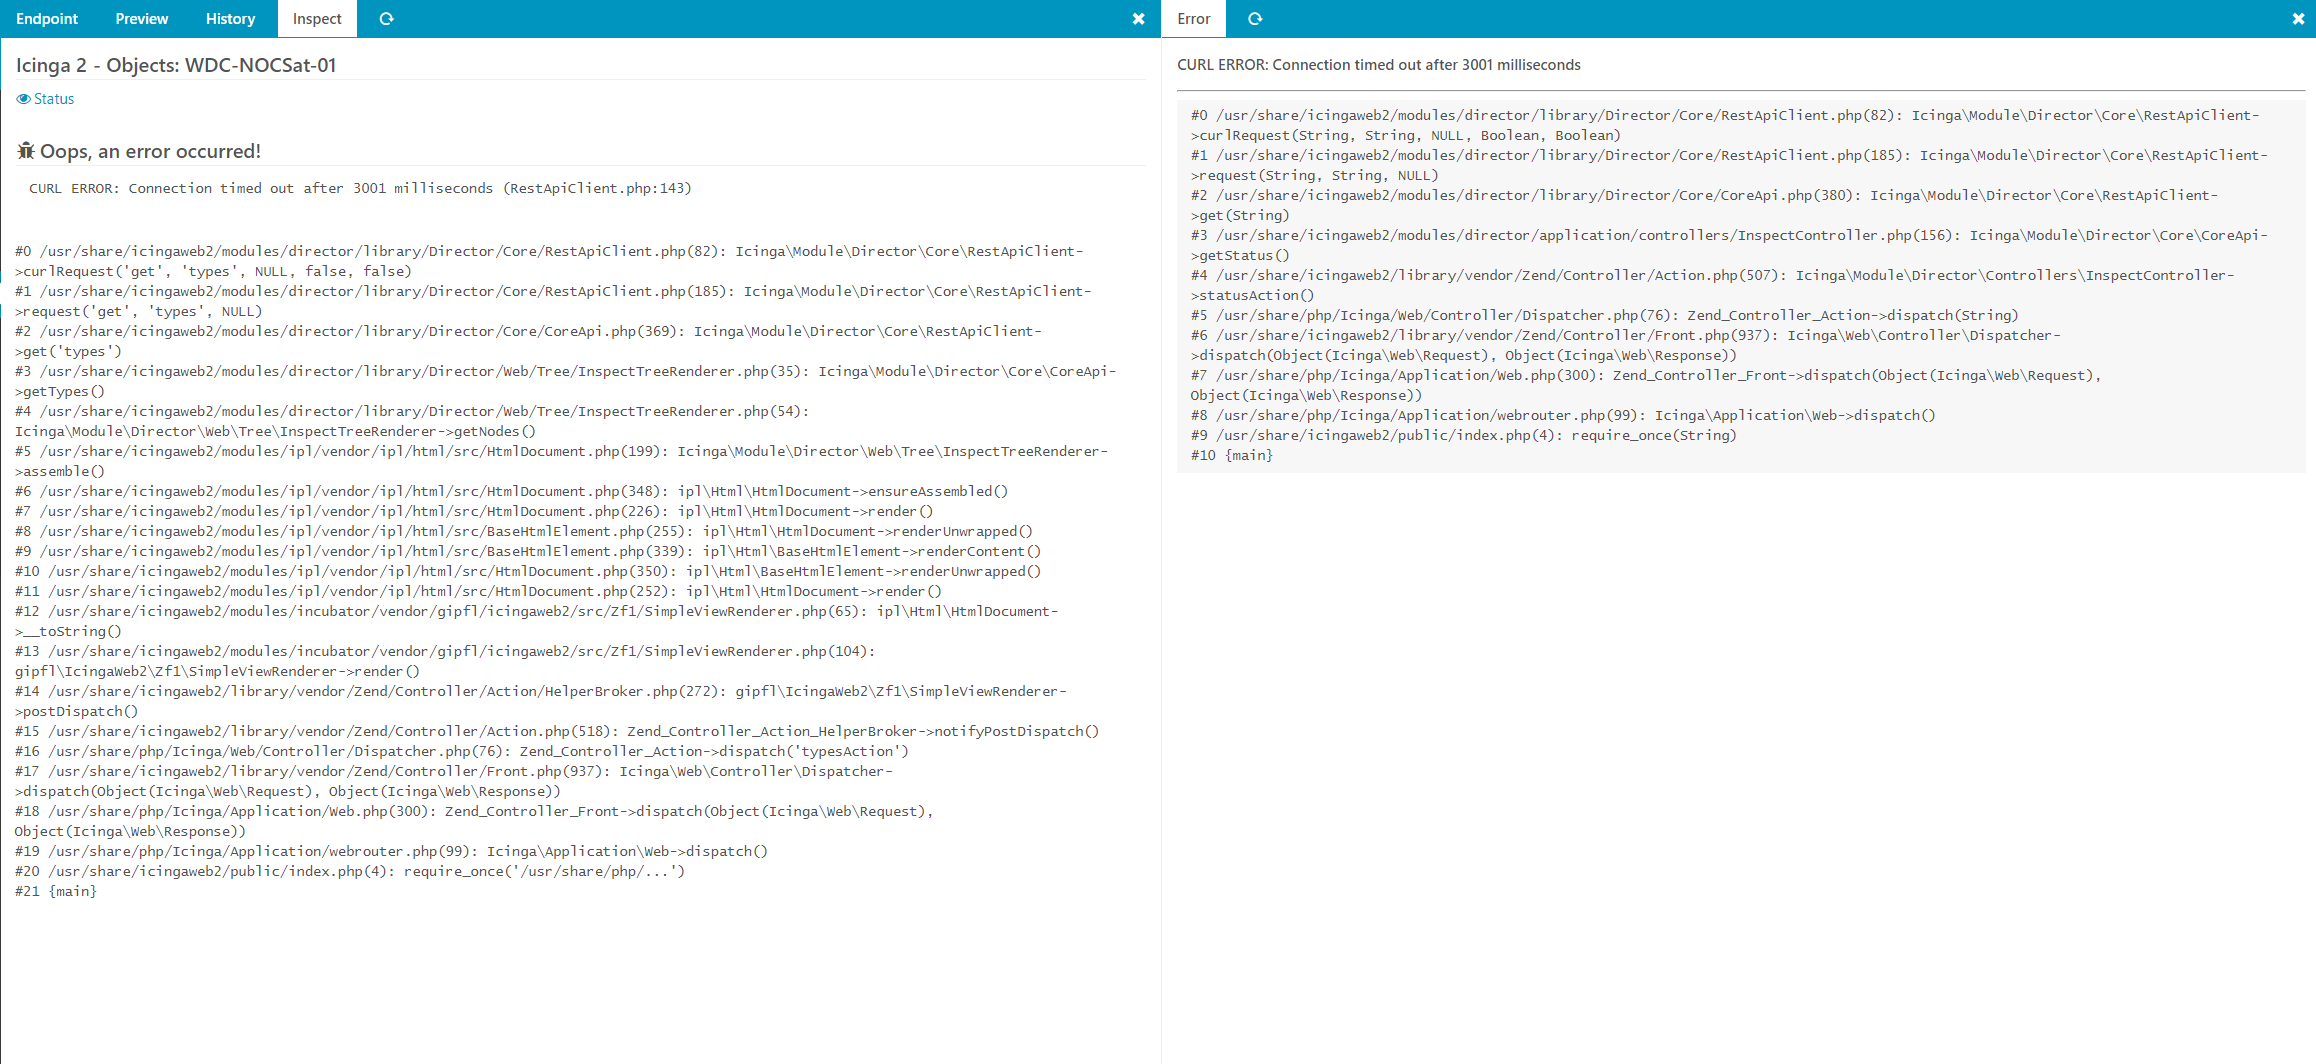Click the refresh arrow on the left toolbar

tap(387, 18)
